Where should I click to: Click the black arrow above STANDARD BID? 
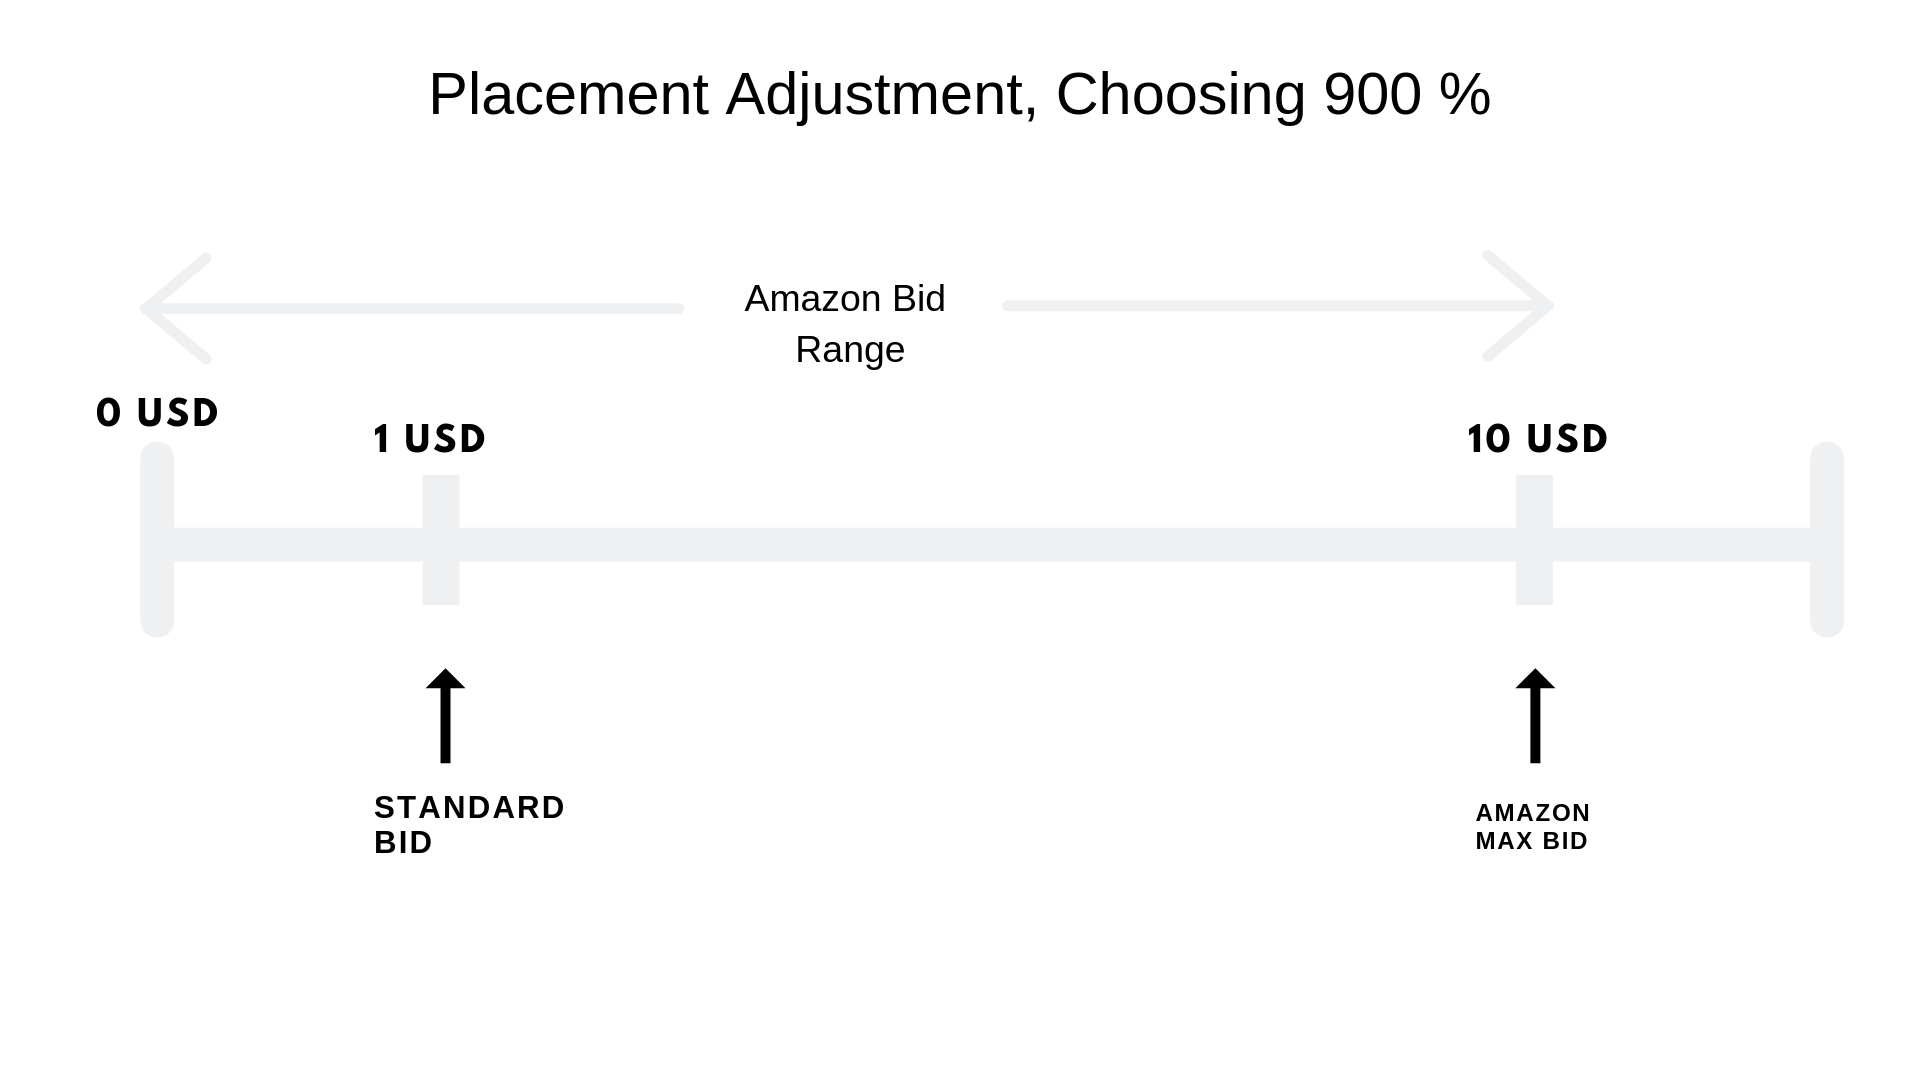445,715
